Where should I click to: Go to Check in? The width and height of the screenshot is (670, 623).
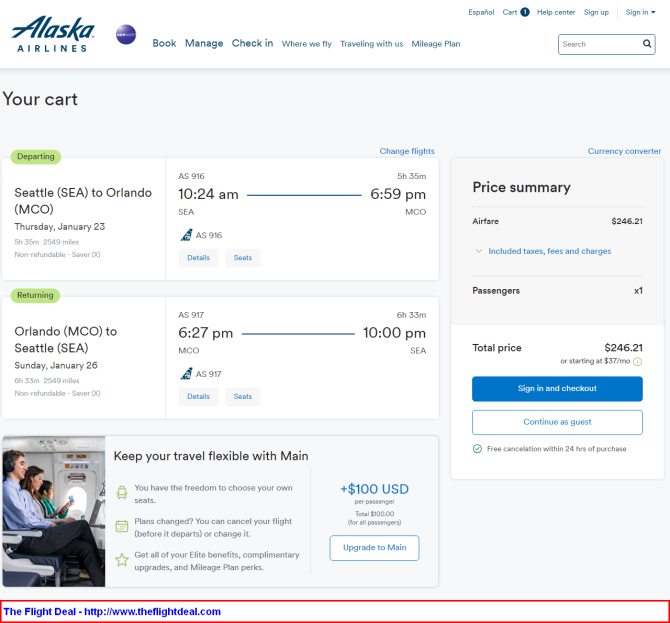pyautogui.click(x=252, y=44)
